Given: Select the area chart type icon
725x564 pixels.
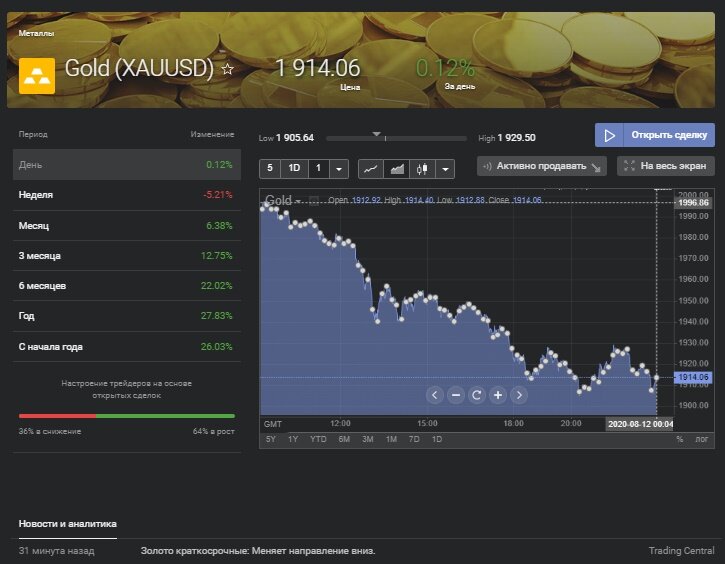Looking at the screenshot, I should 396,168.
